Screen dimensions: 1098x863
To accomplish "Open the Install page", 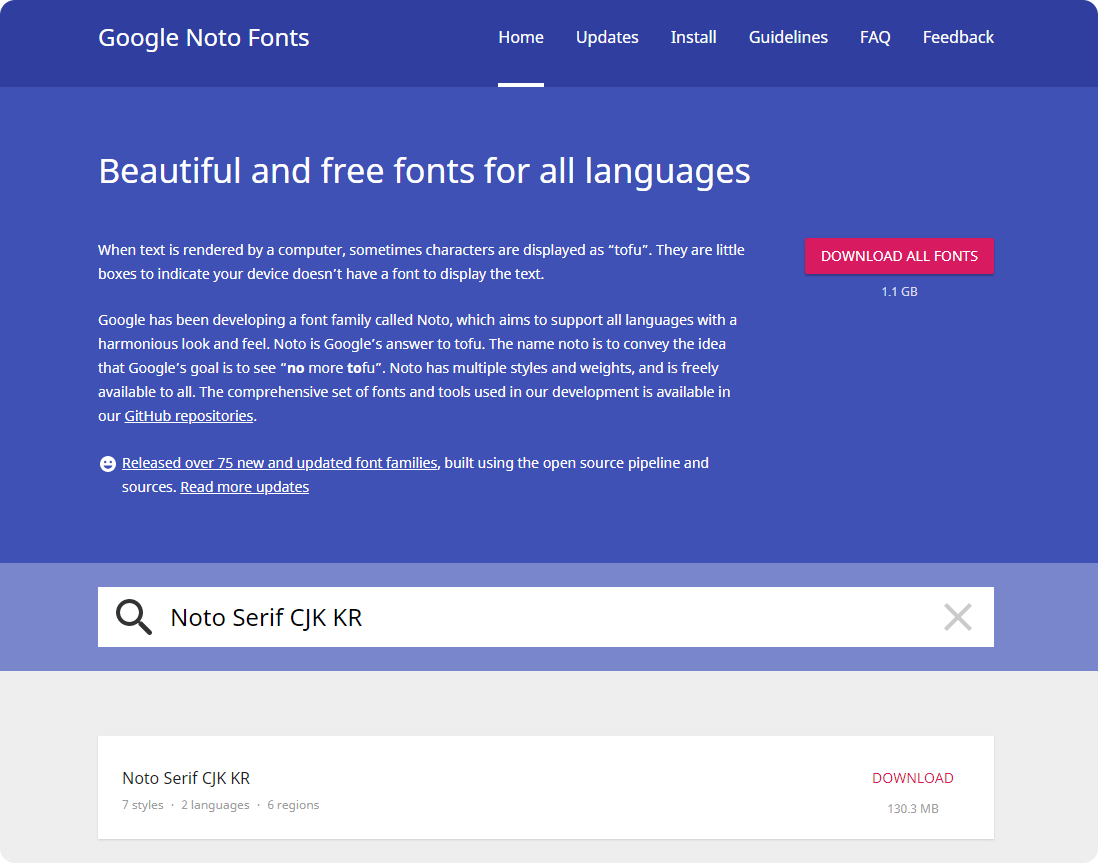I will (693, 37).
